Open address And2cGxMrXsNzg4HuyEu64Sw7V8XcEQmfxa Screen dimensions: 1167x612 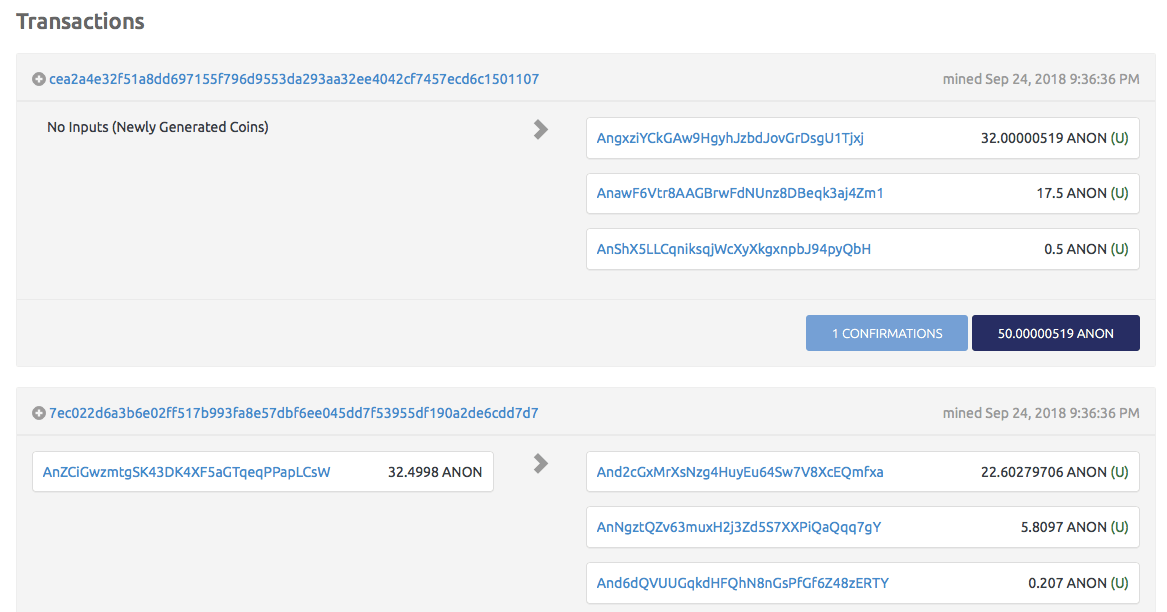click(740, 472)
